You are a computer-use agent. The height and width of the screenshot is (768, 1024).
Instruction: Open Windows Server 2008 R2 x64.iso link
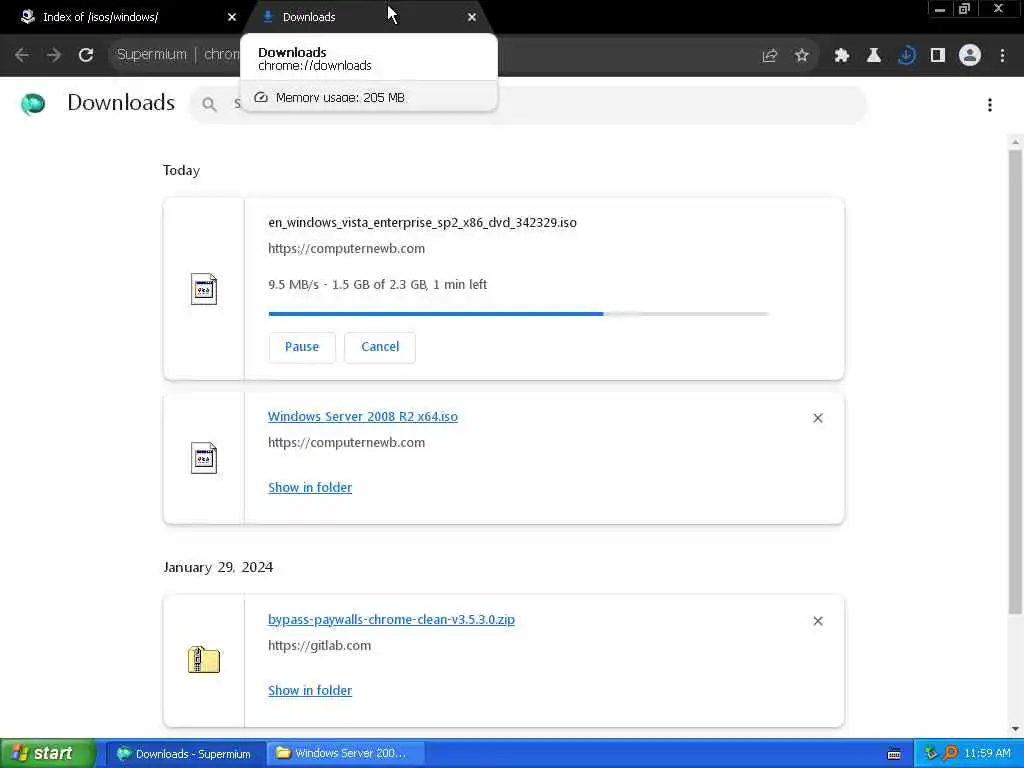coord(363,417)
